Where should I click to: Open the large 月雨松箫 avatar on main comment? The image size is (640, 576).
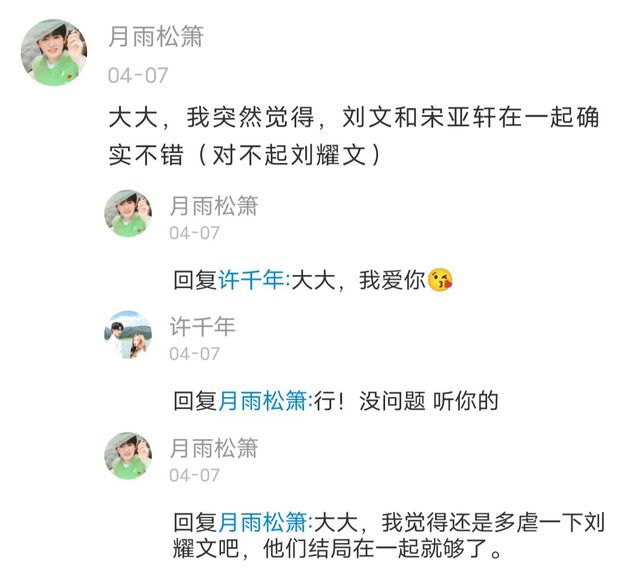[54, 52]
